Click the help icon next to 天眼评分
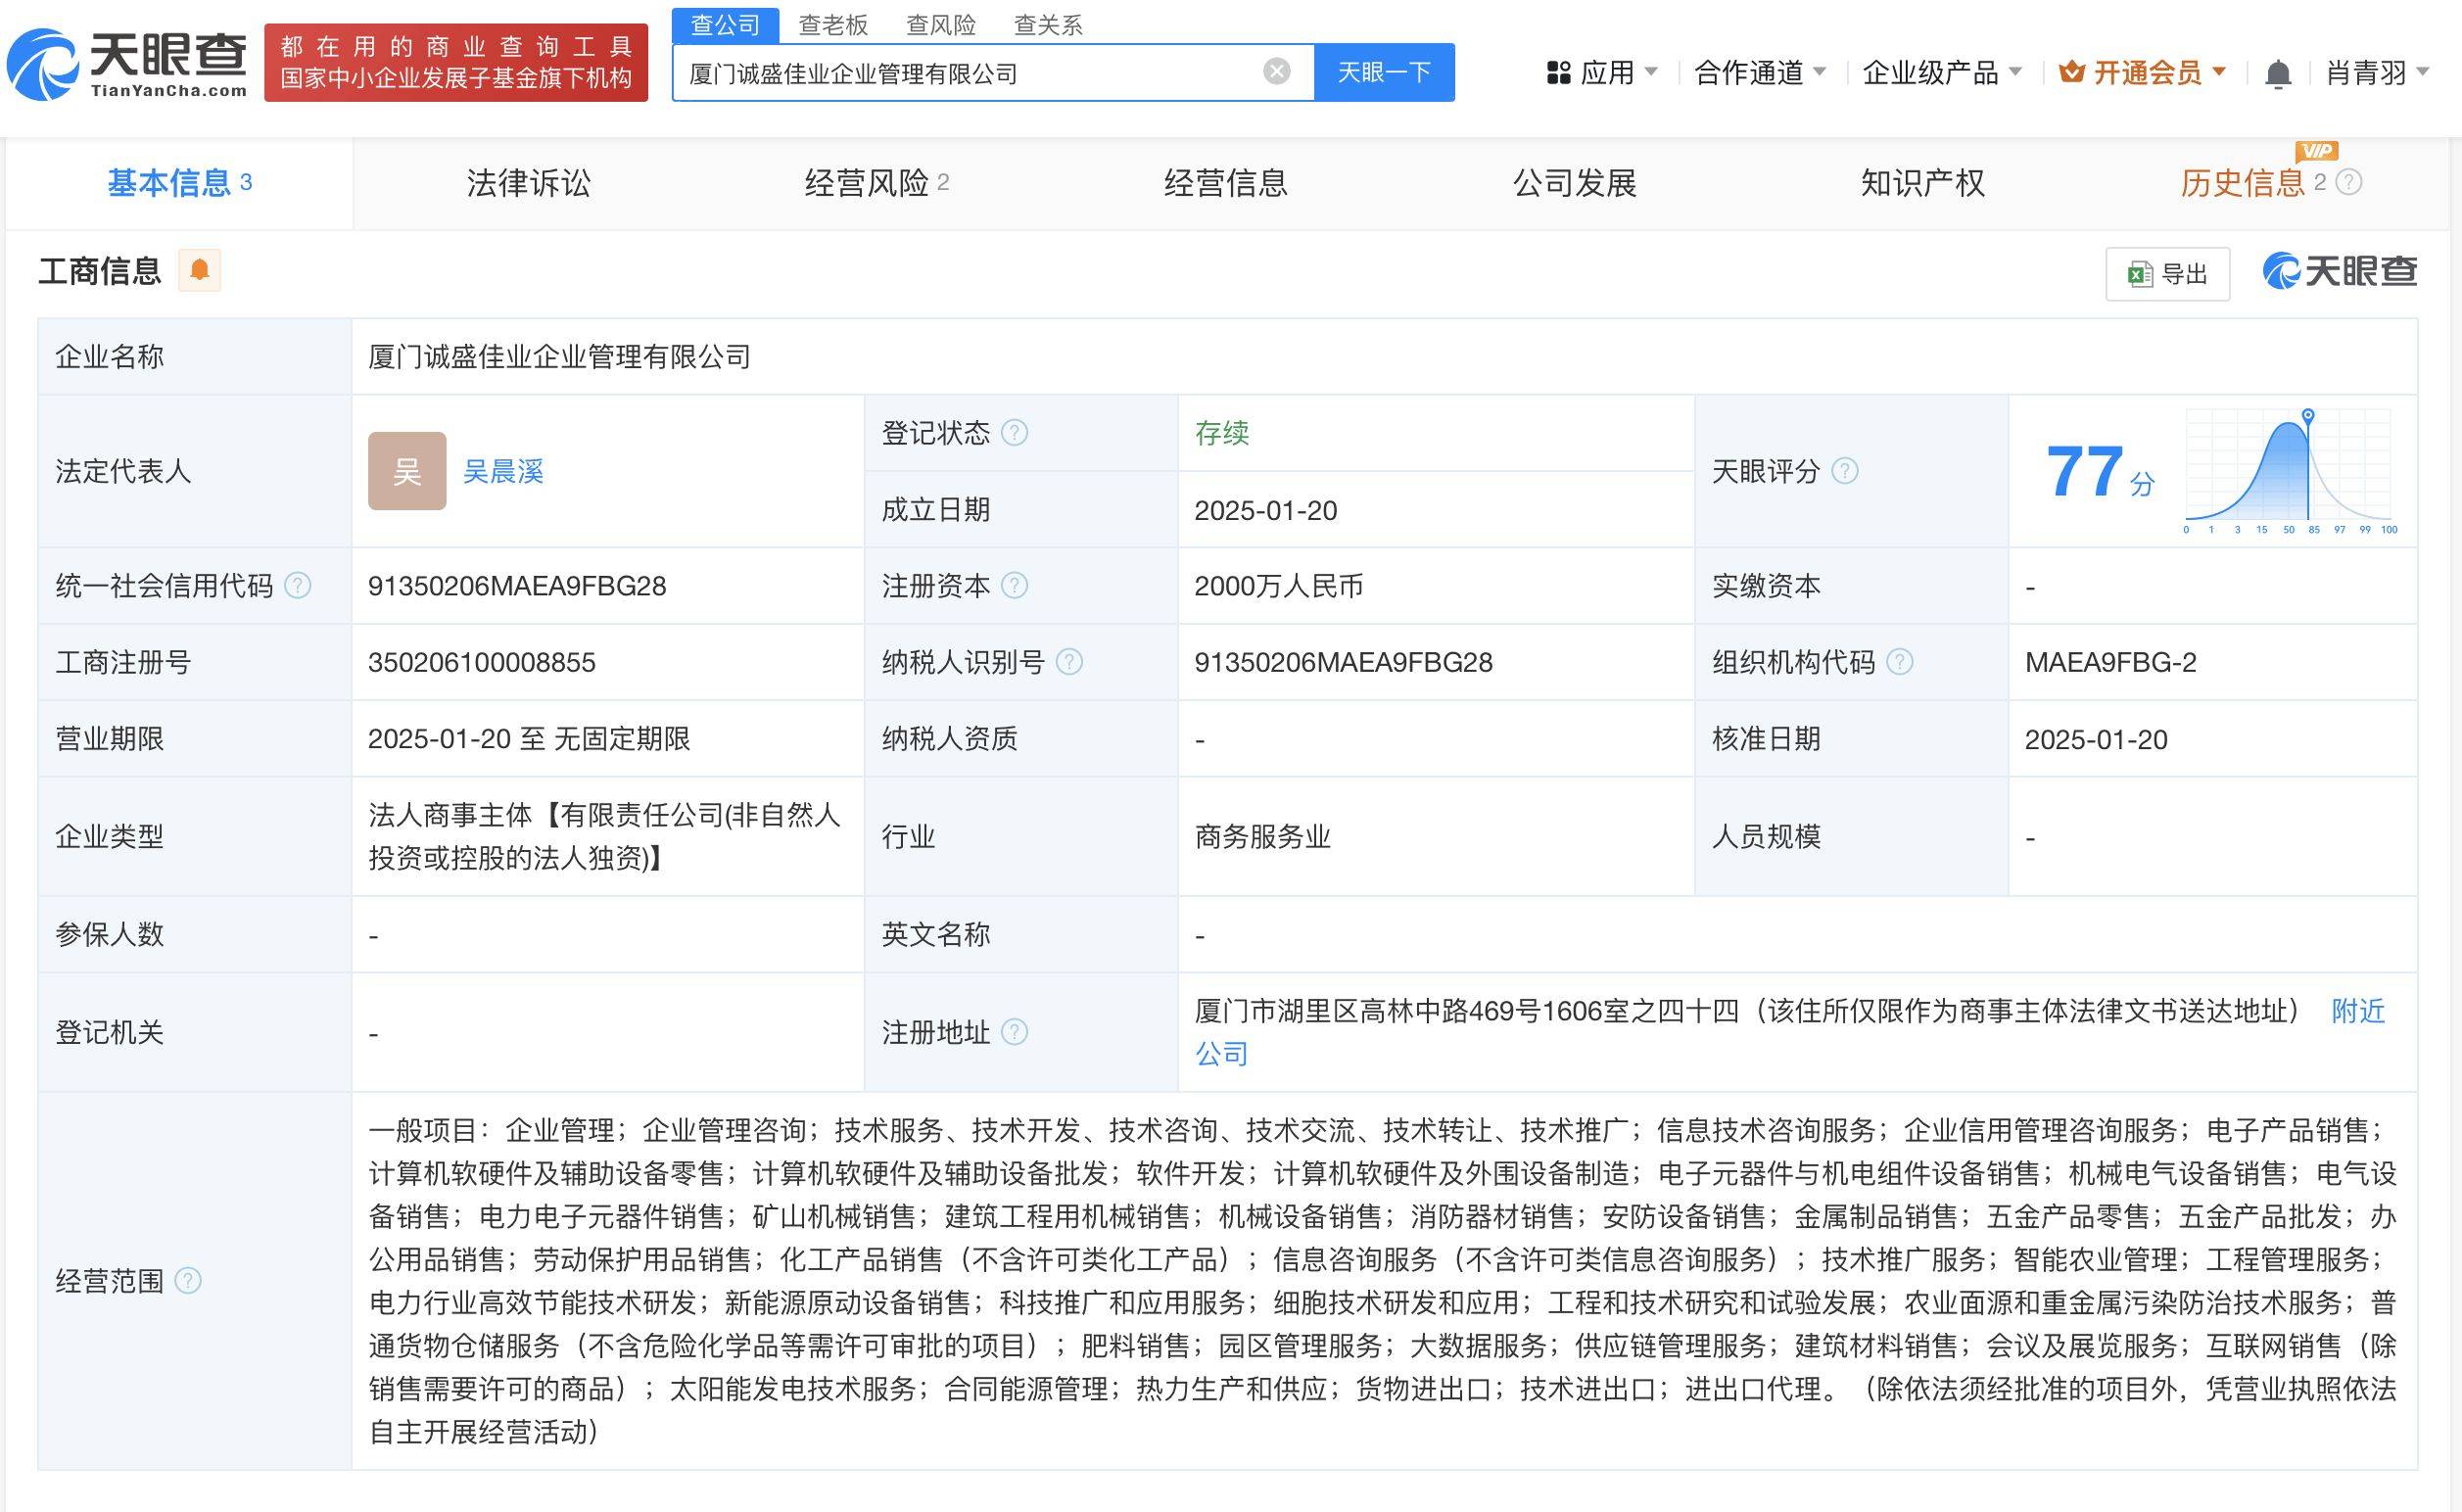This screenshot has height=1512, width=2462. tap(1844, 471)
